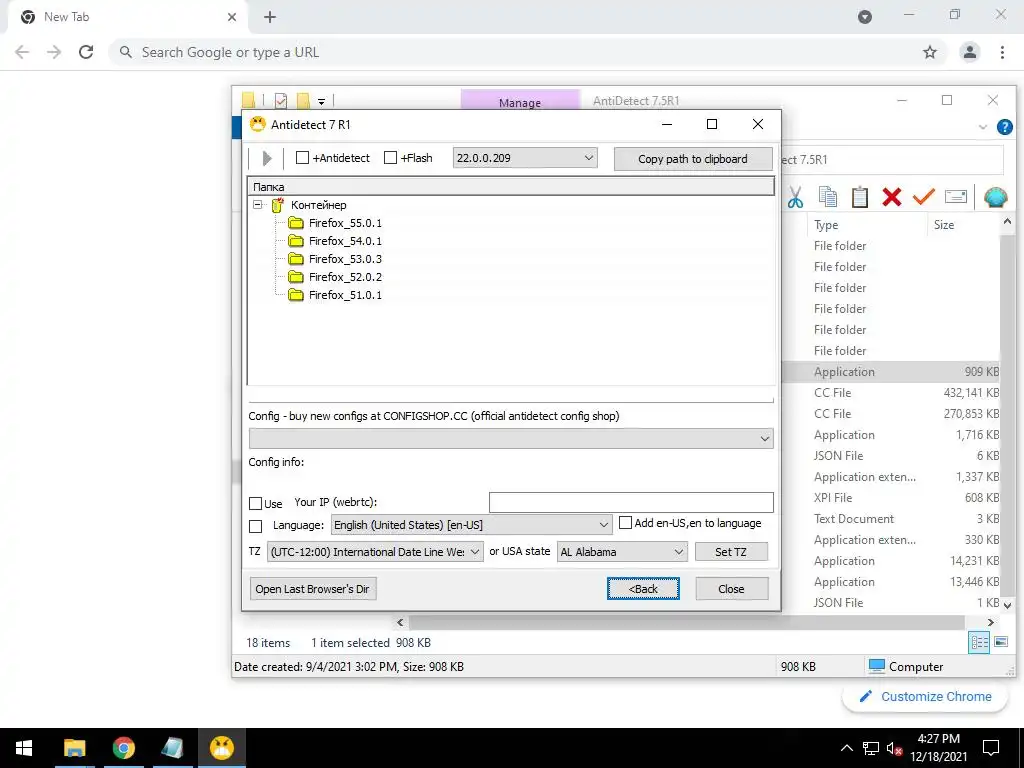Click the orange checkmark icon in Explorer toolbar
The image size is (1024, 768).
[923, 196]
